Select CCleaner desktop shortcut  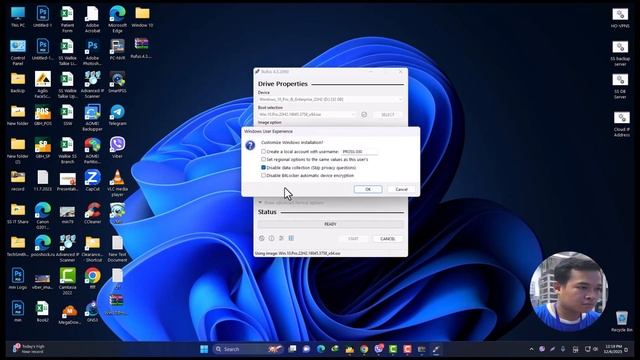coord(92,213)
